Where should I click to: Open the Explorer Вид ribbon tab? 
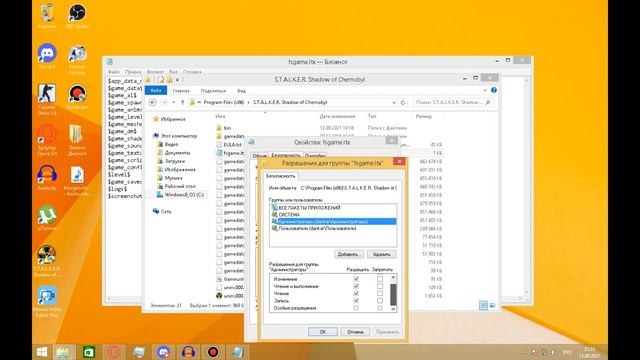(241, 91)
